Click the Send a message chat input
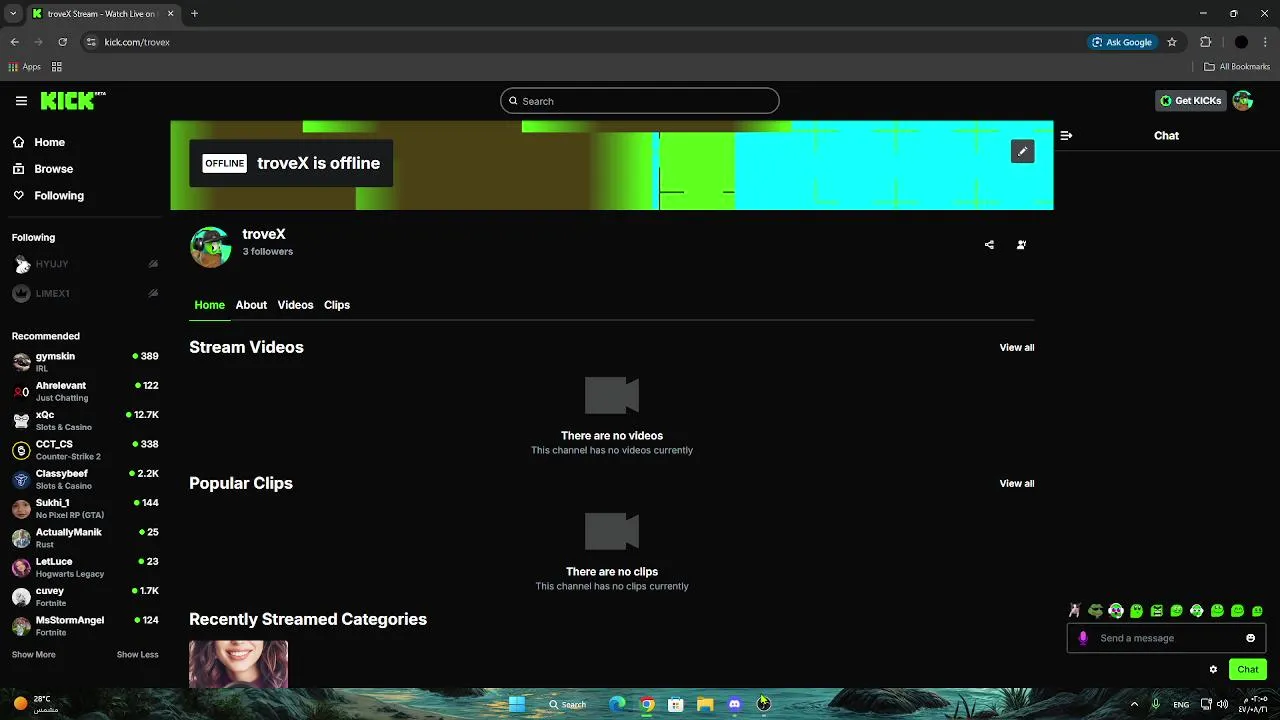 click(1168, 638)
